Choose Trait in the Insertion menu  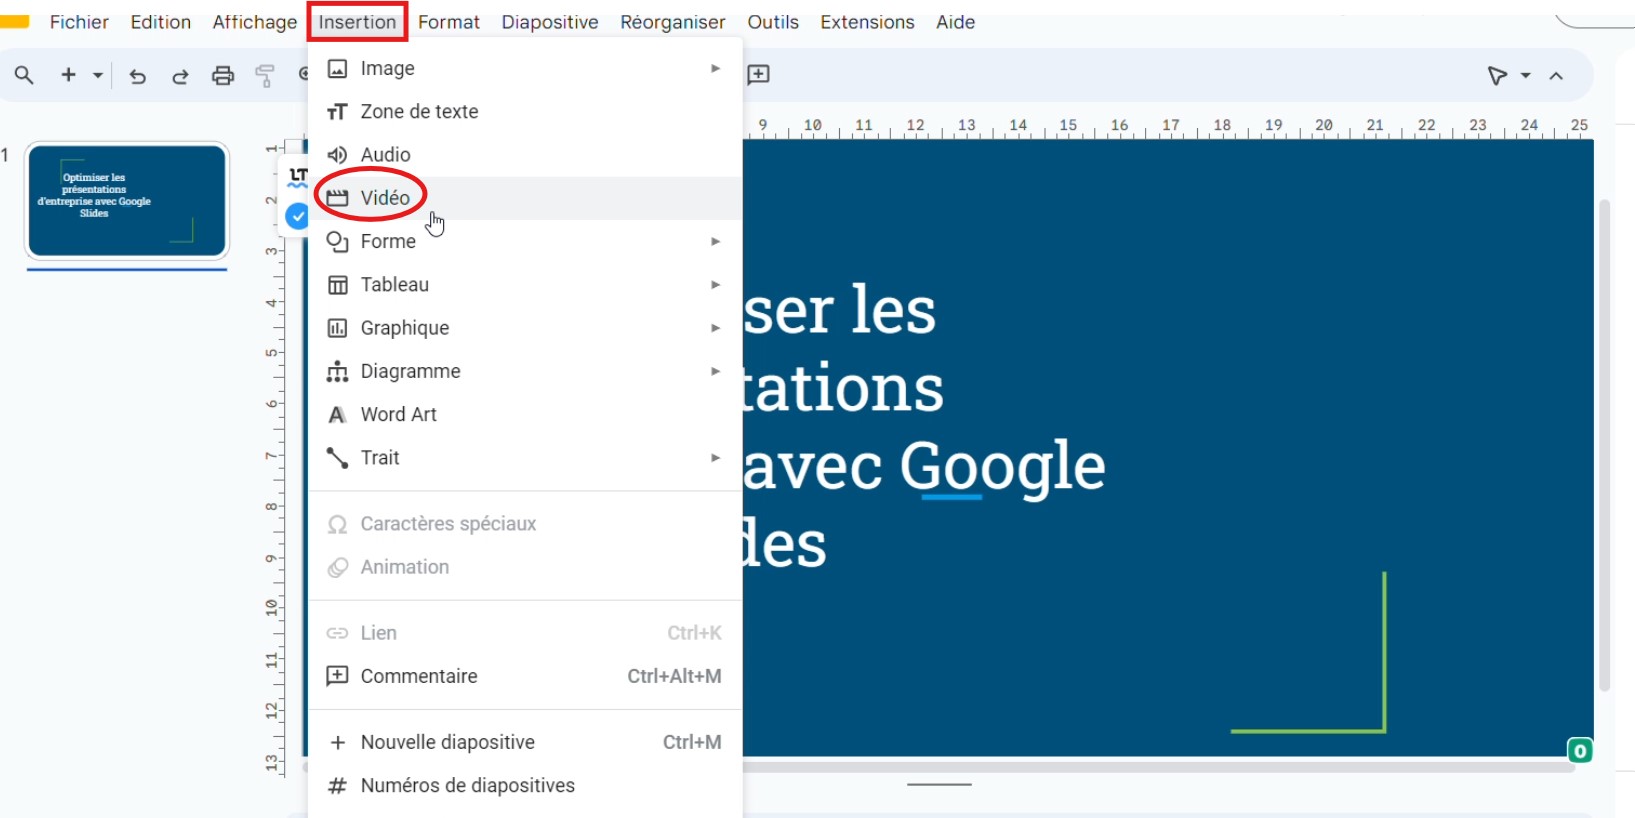click(x=525, y=457)
